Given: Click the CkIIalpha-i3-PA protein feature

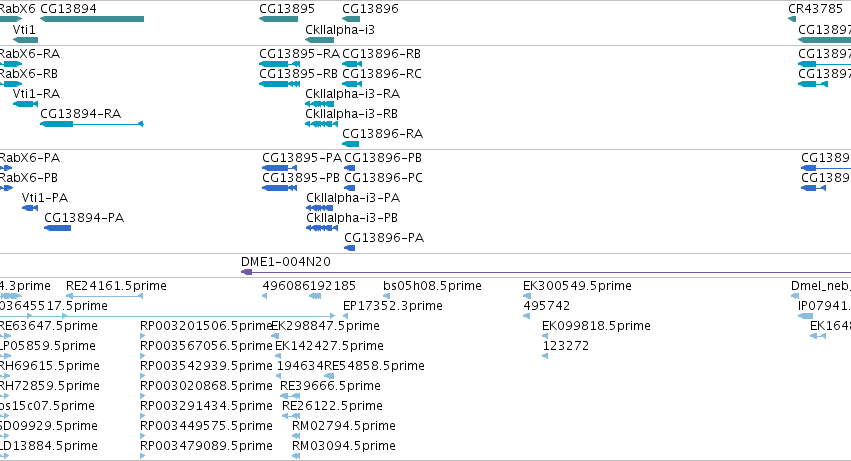Looking at the screenshot, I should click(x=320, y=208).
